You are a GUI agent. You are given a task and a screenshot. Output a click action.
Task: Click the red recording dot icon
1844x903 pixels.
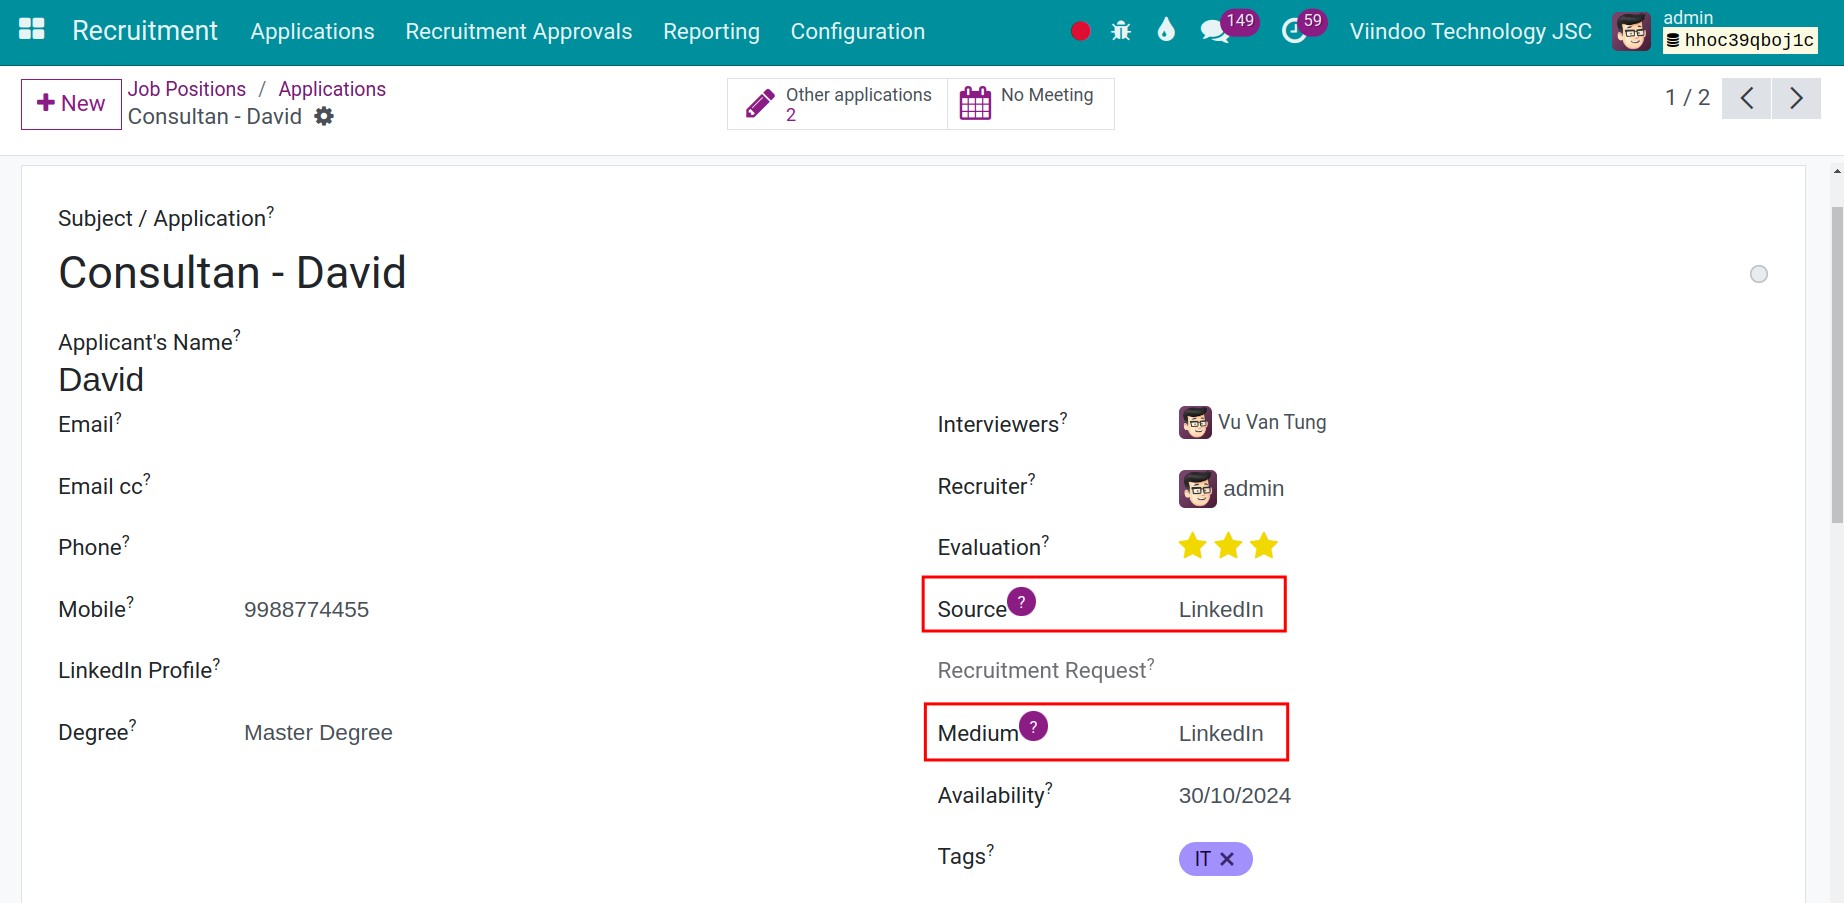point(1080,31)
